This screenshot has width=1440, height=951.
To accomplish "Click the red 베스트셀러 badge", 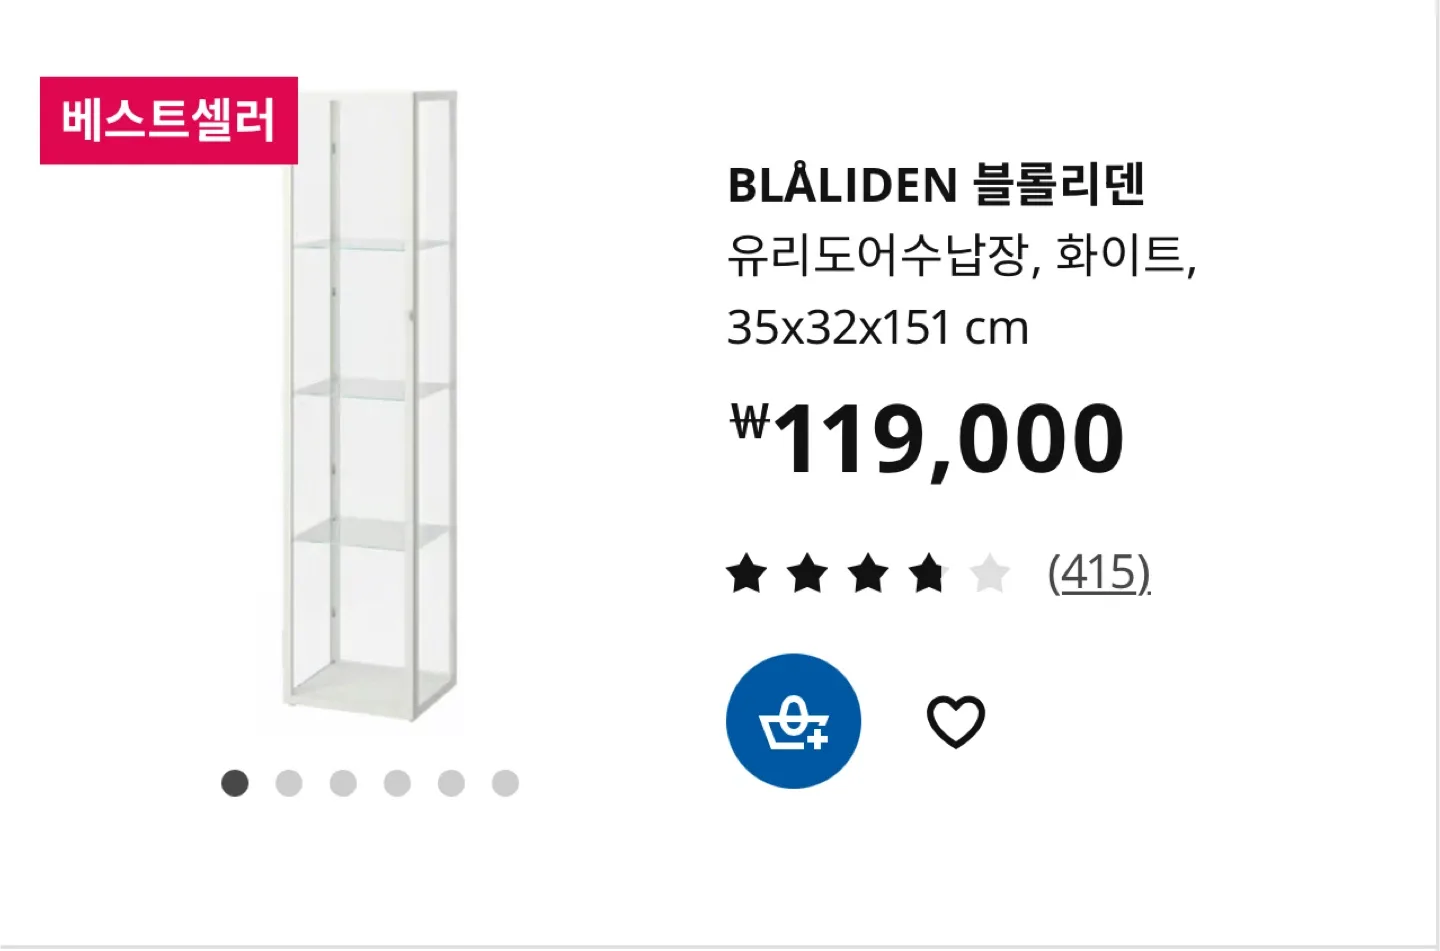I will tap(169, 120).
